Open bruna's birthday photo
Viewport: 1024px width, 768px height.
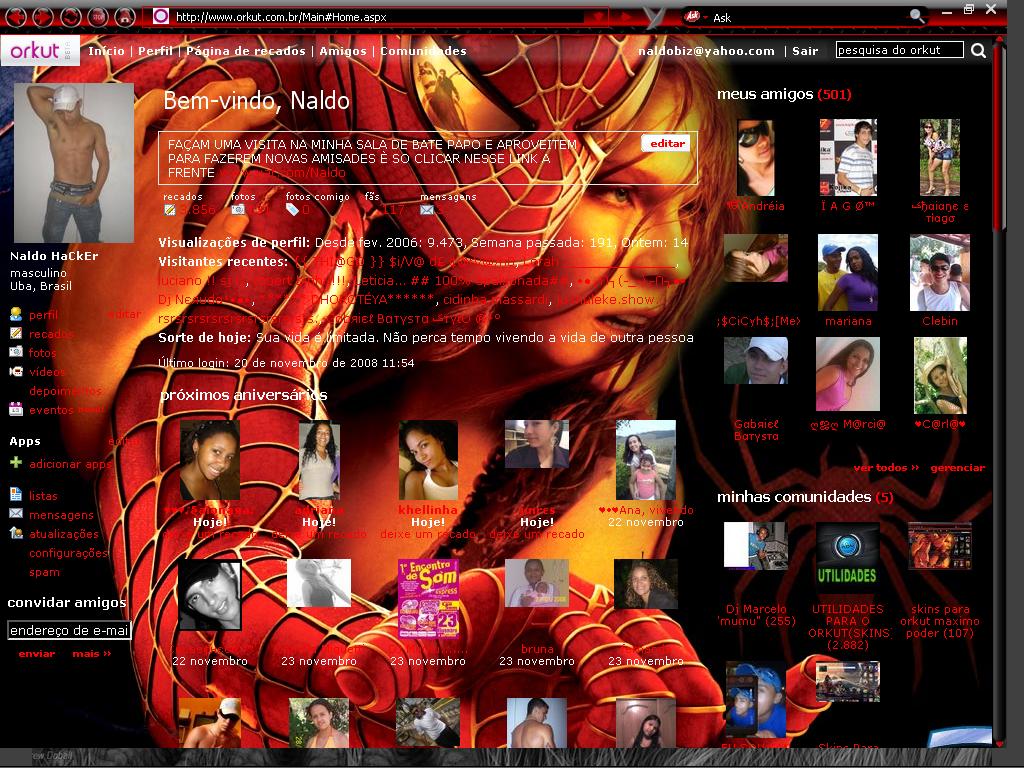[537, 583]
